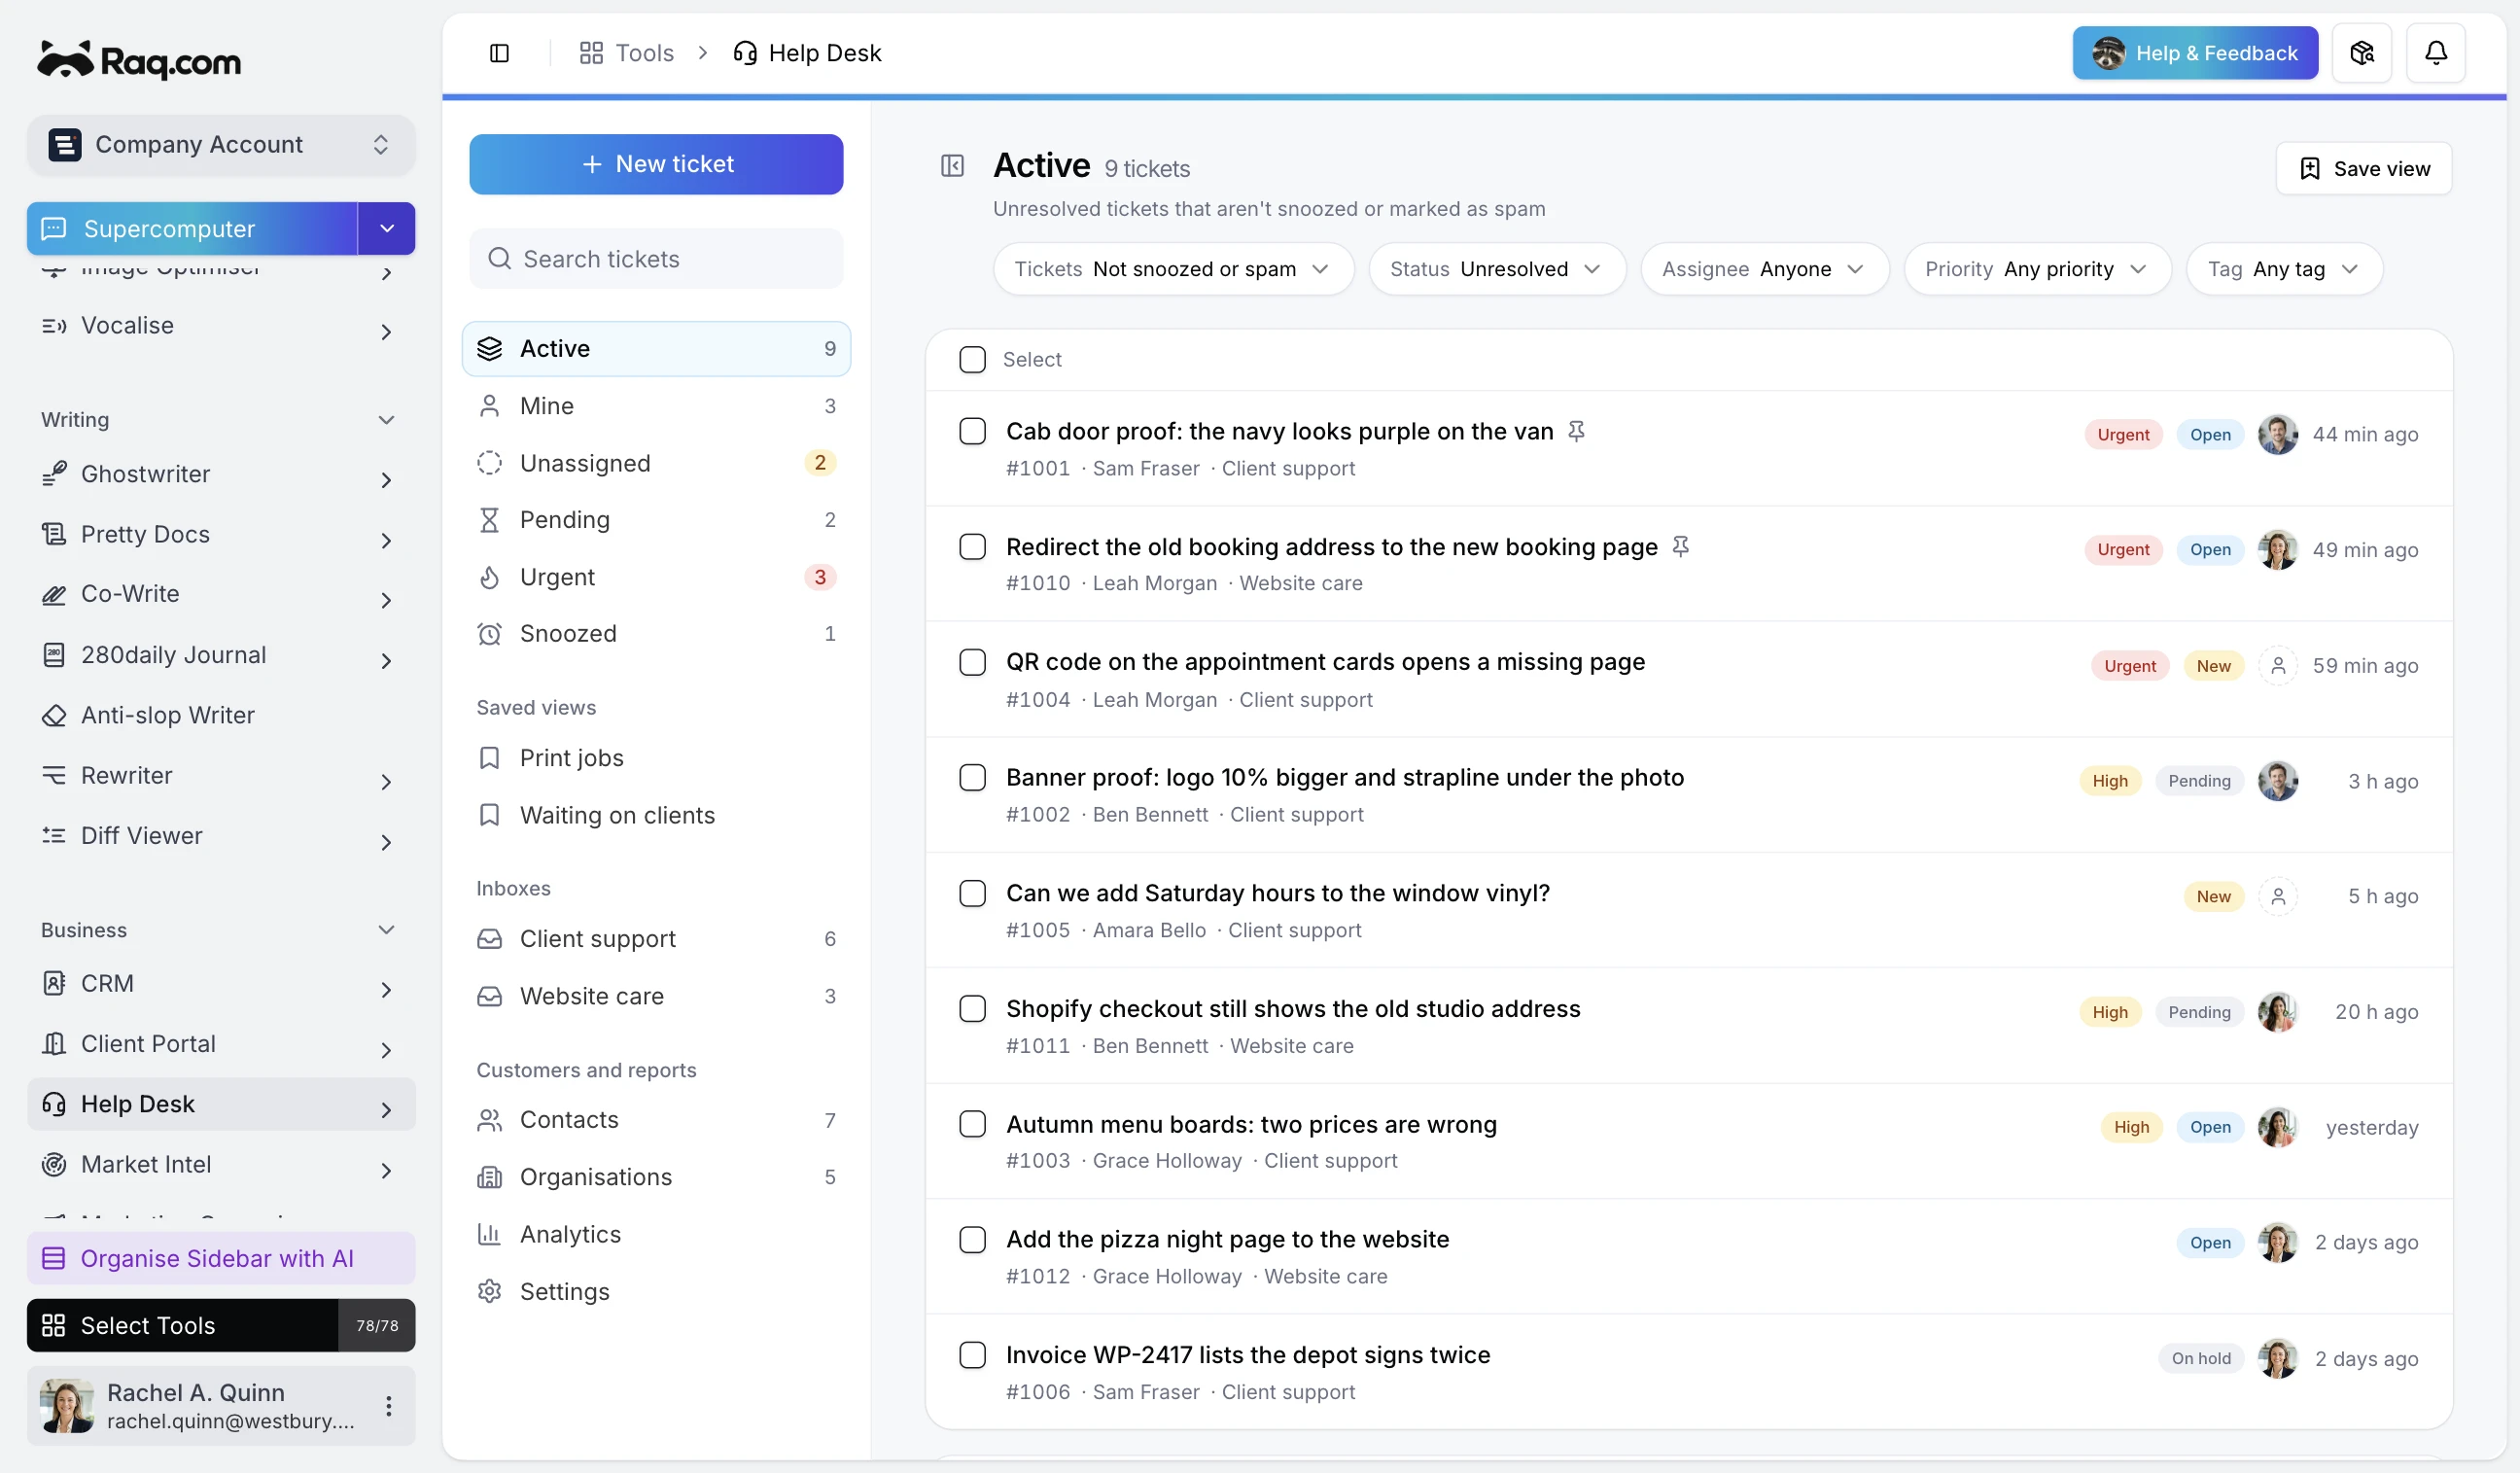The height and width of the screenshot is (1473, 2520).
Task: Click the pin icon on Cab door proof ticket
Action: (x=1576, y=431)
